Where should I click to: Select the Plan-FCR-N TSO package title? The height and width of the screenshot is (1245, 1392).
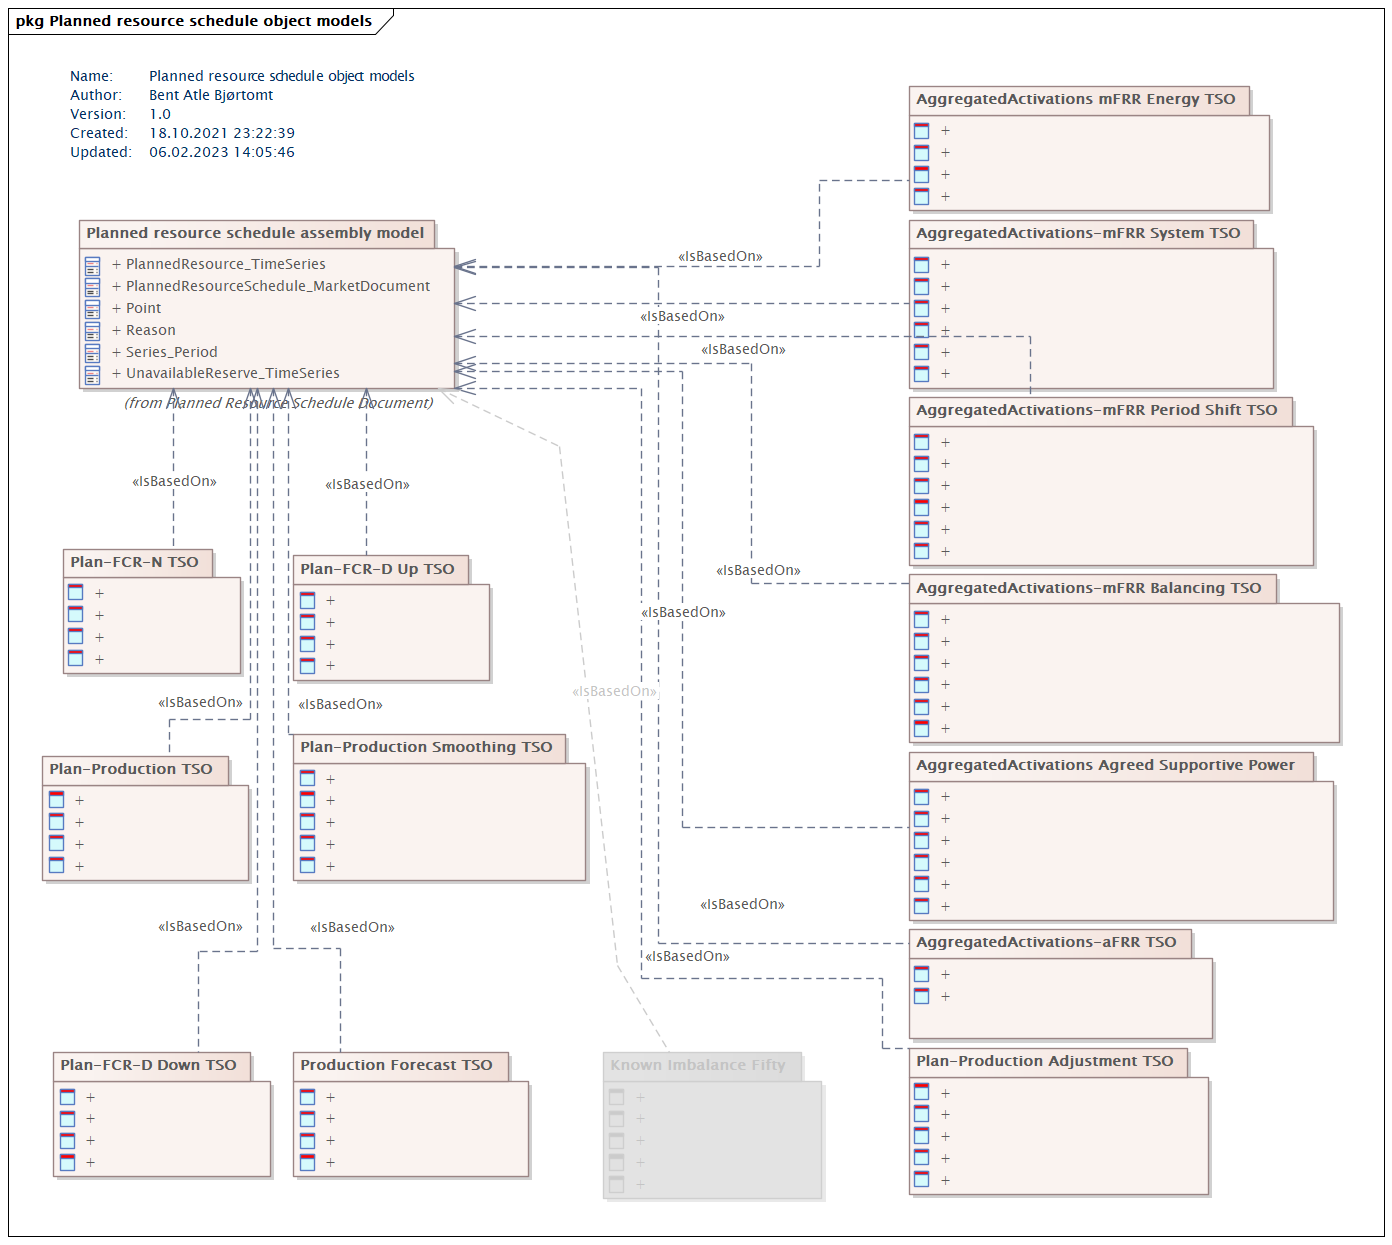pyautogui.click(x=134, y=562)
